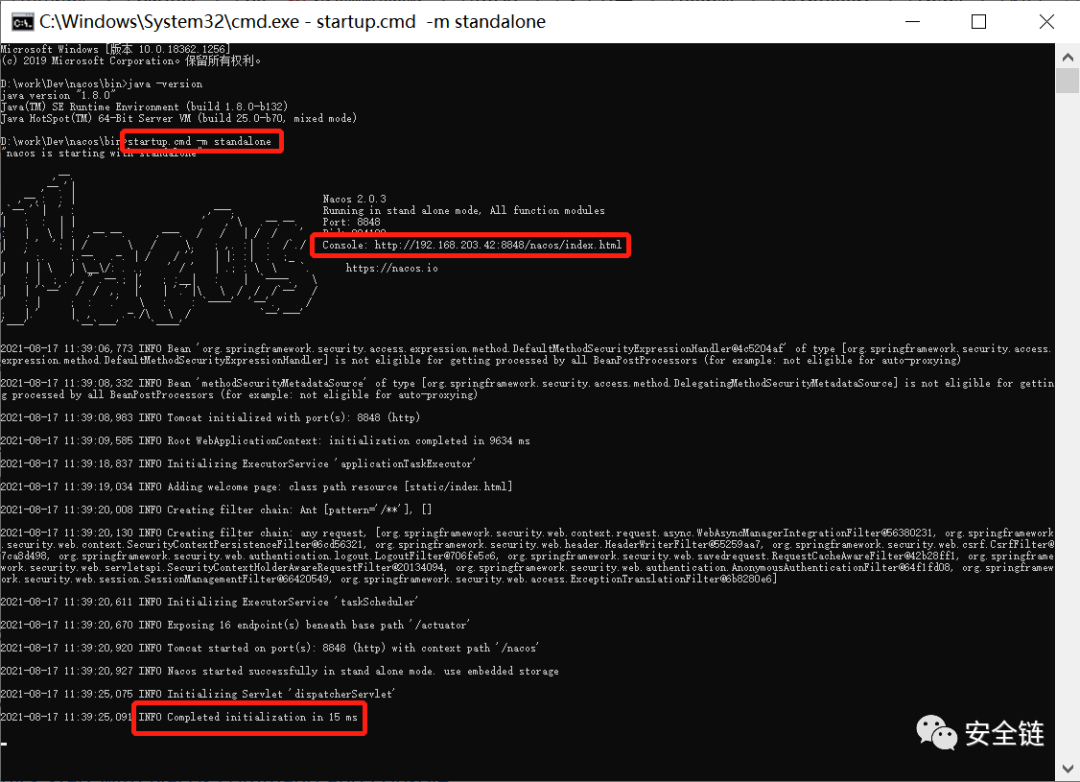Click the 'java -version' command line

point(102,84)
